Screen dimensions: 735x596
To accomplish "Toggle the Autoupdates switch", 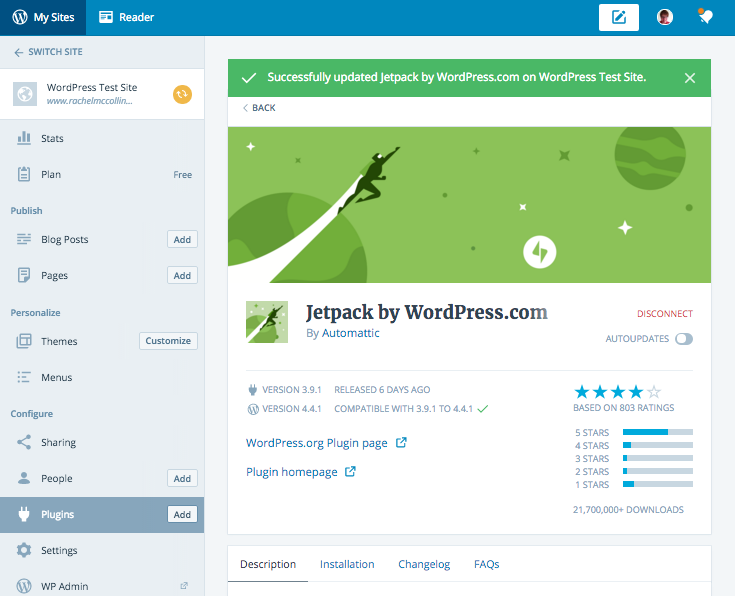I will [684, 339].
